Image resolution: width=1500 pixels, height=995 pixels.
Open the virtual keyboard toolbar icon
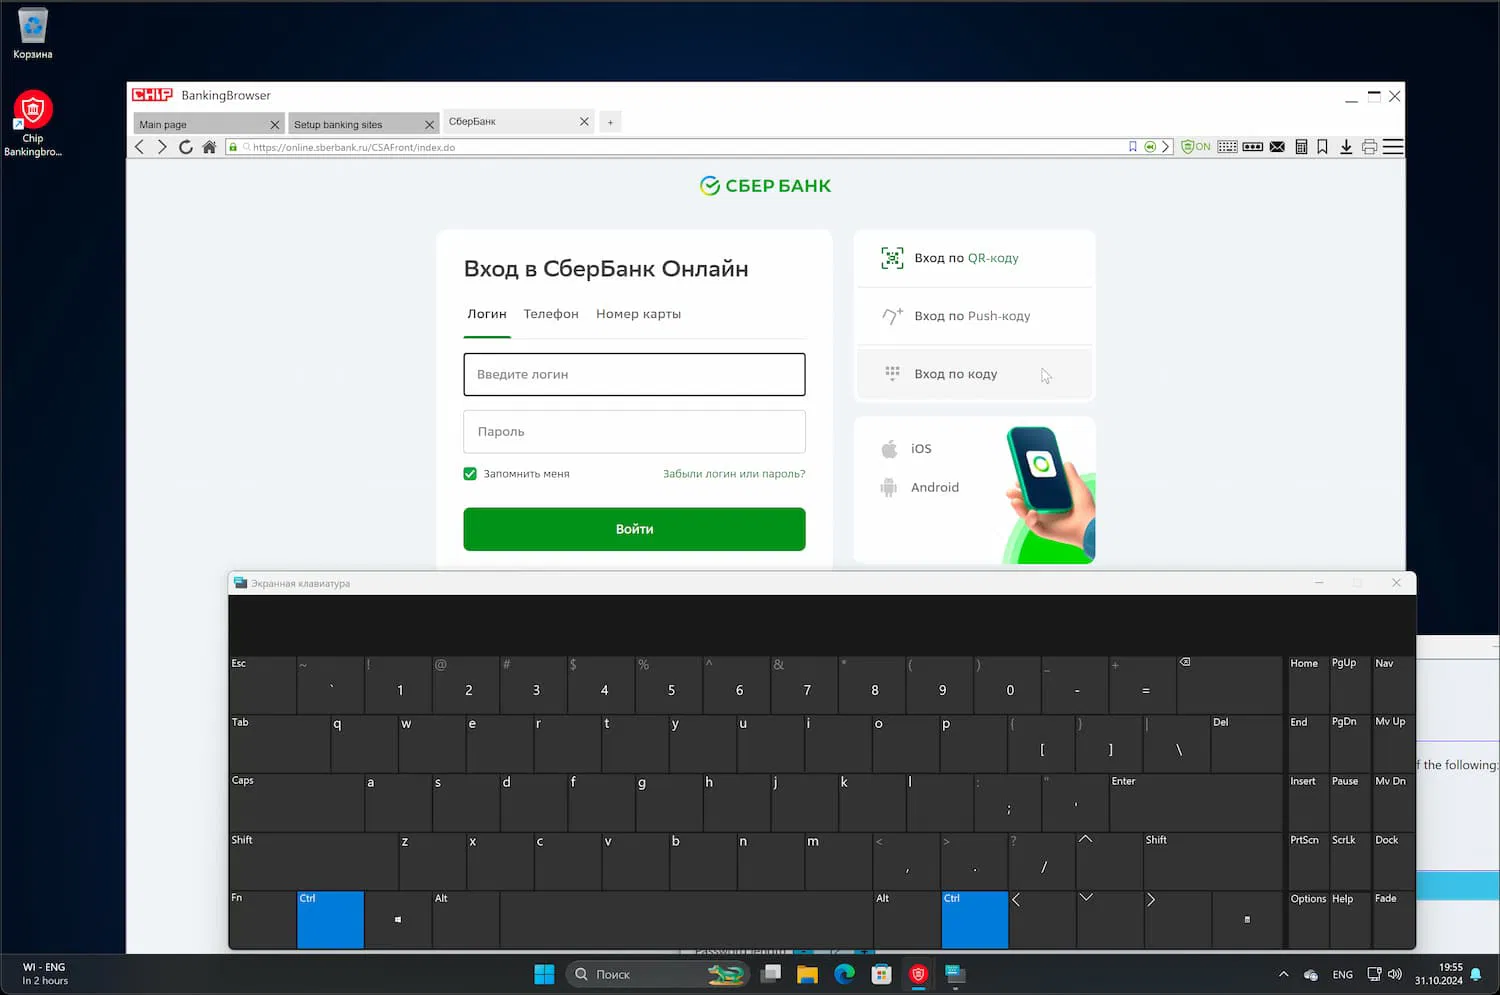[x=1227, y=147]
